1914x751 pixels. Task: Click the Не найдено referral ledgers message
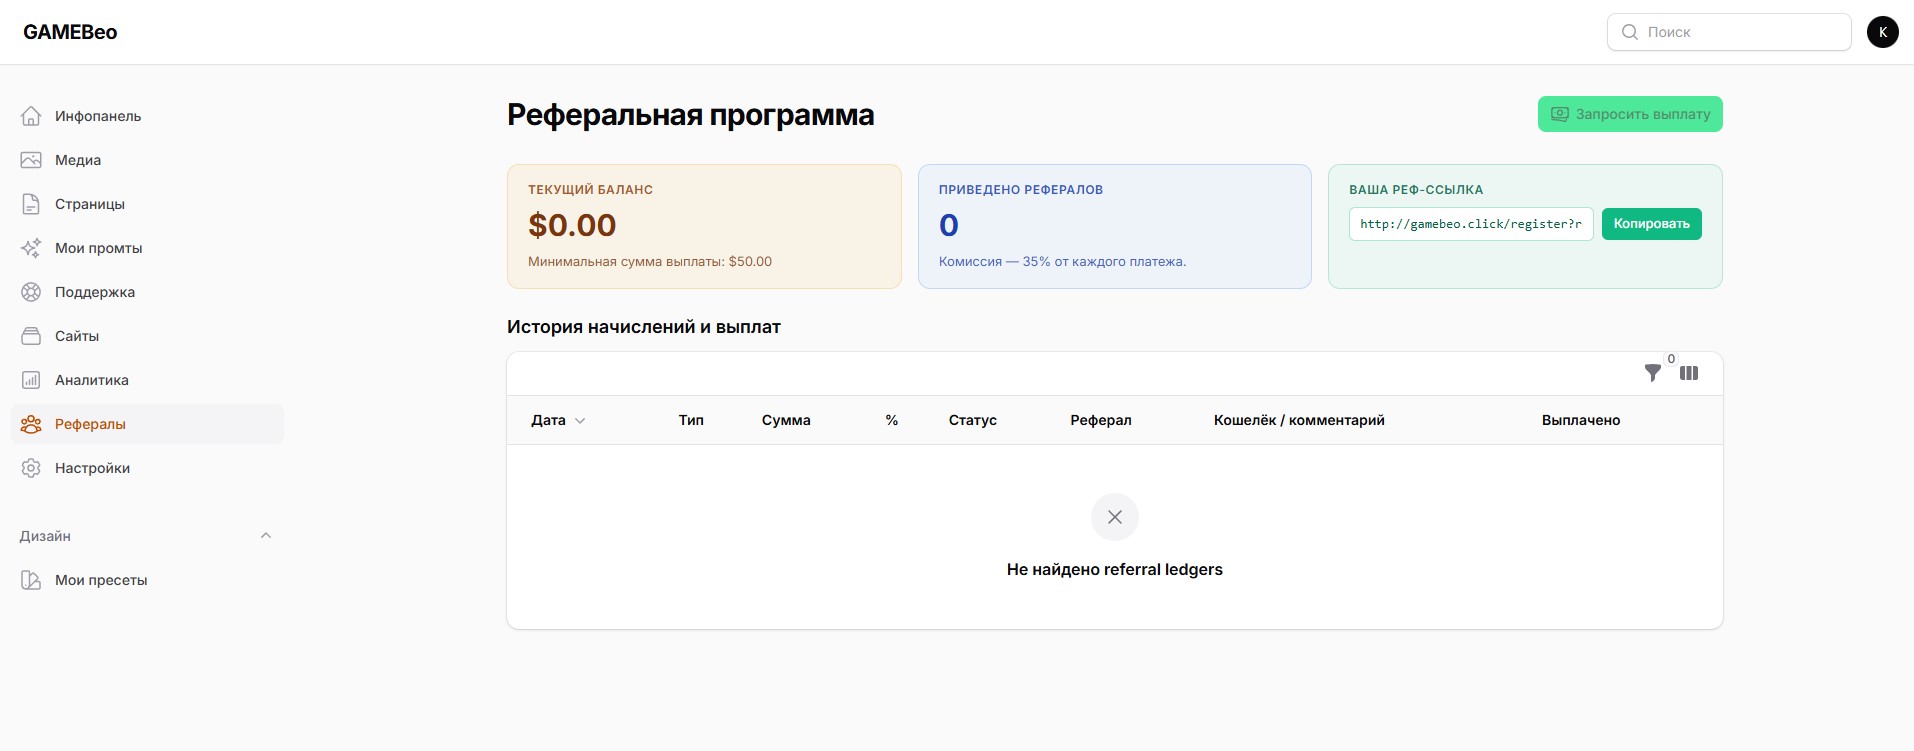tap(1115, 569)
